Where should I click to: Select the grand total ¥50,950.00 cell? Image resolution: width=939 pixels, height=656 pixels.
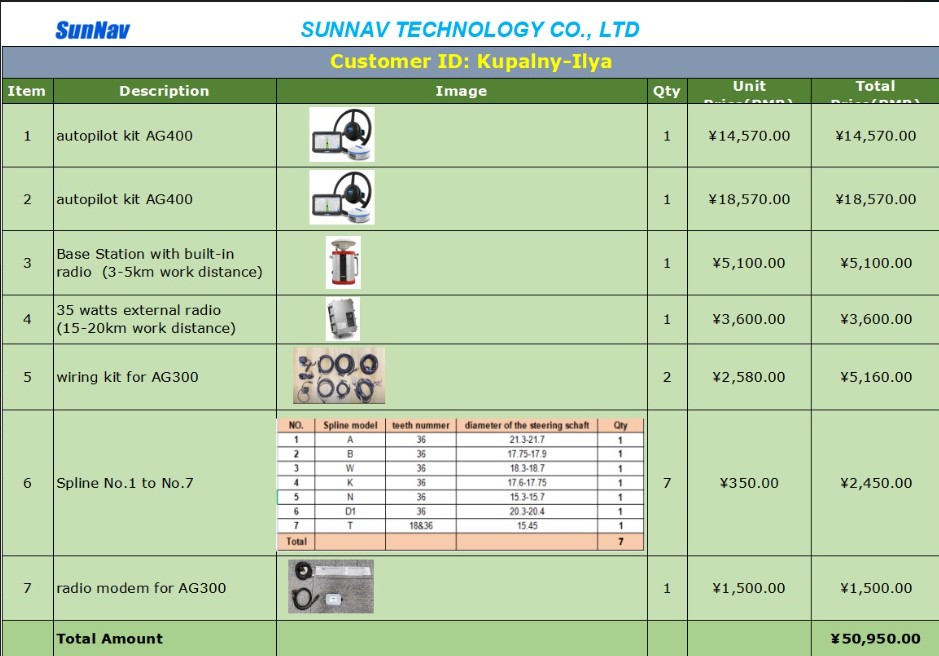875,638
